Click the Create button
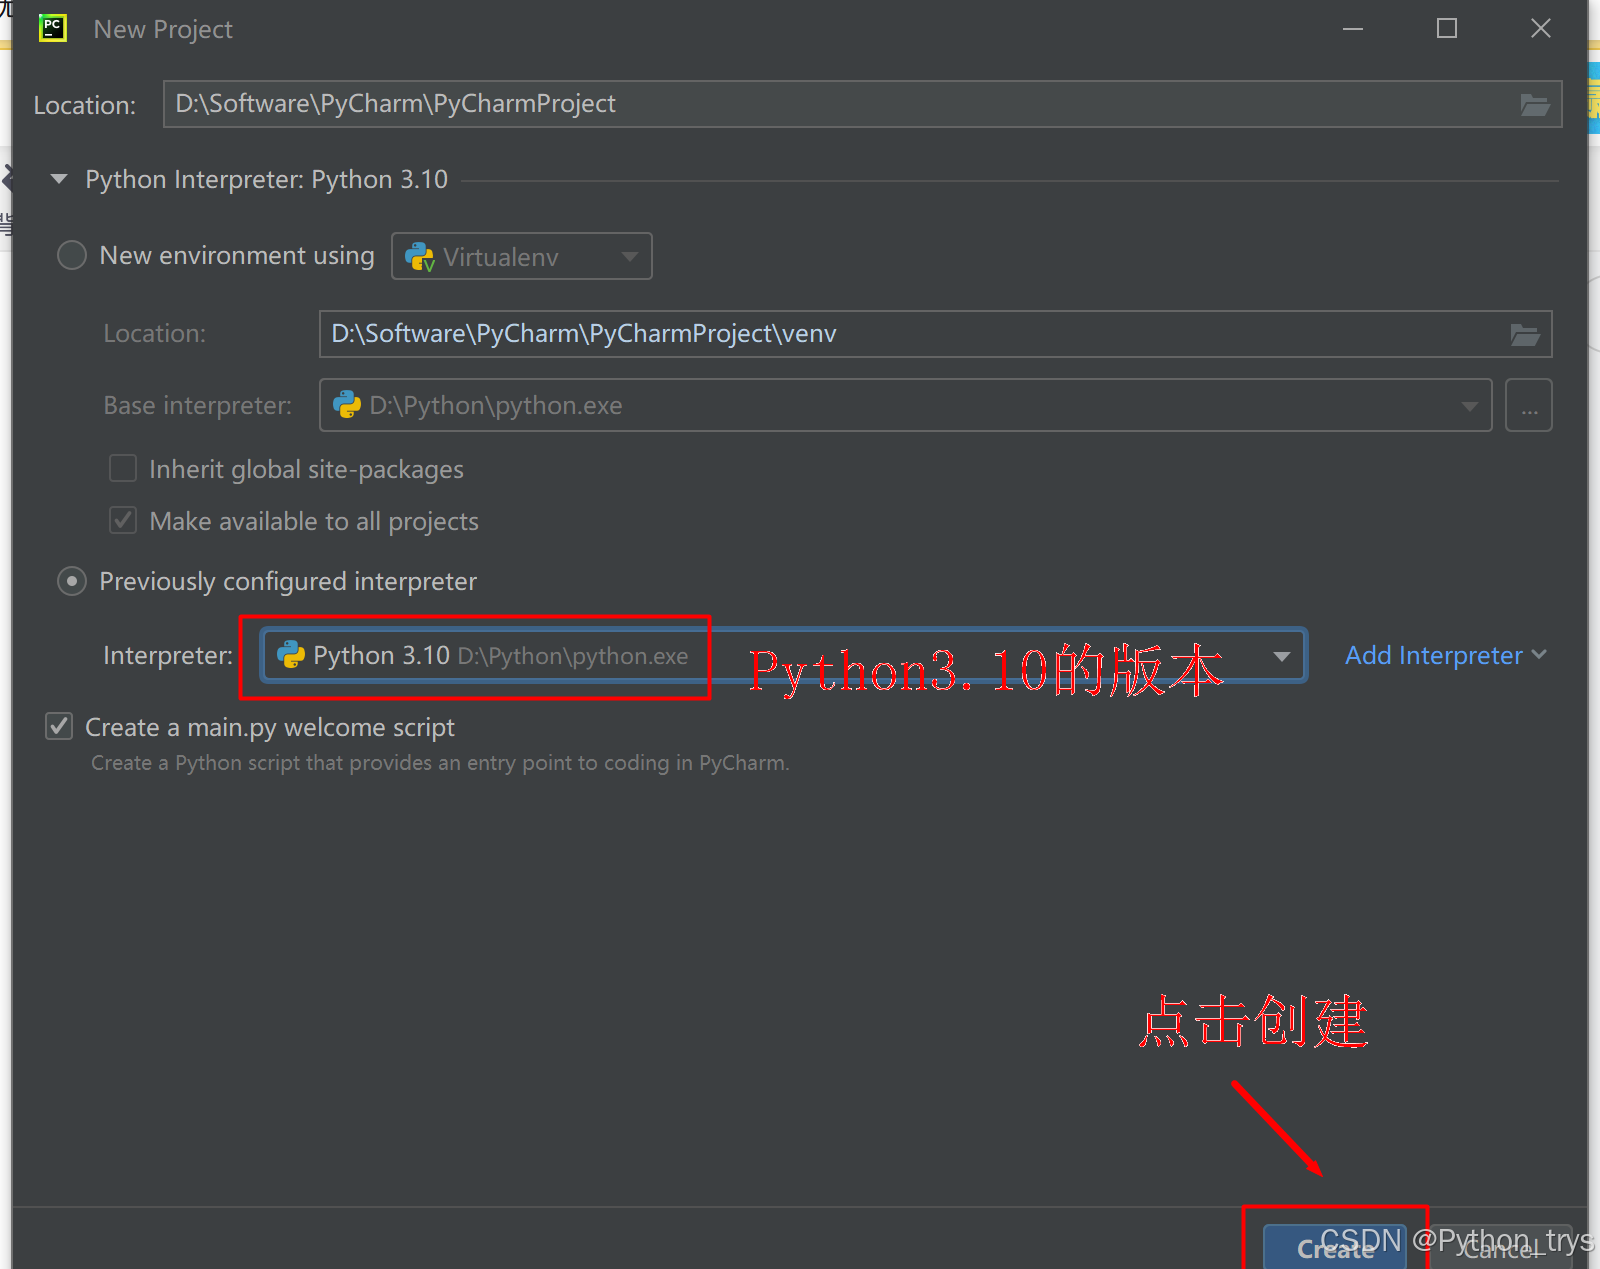The height and width of the screenshot is (1269, 1600). [x=1335, y=1247]
